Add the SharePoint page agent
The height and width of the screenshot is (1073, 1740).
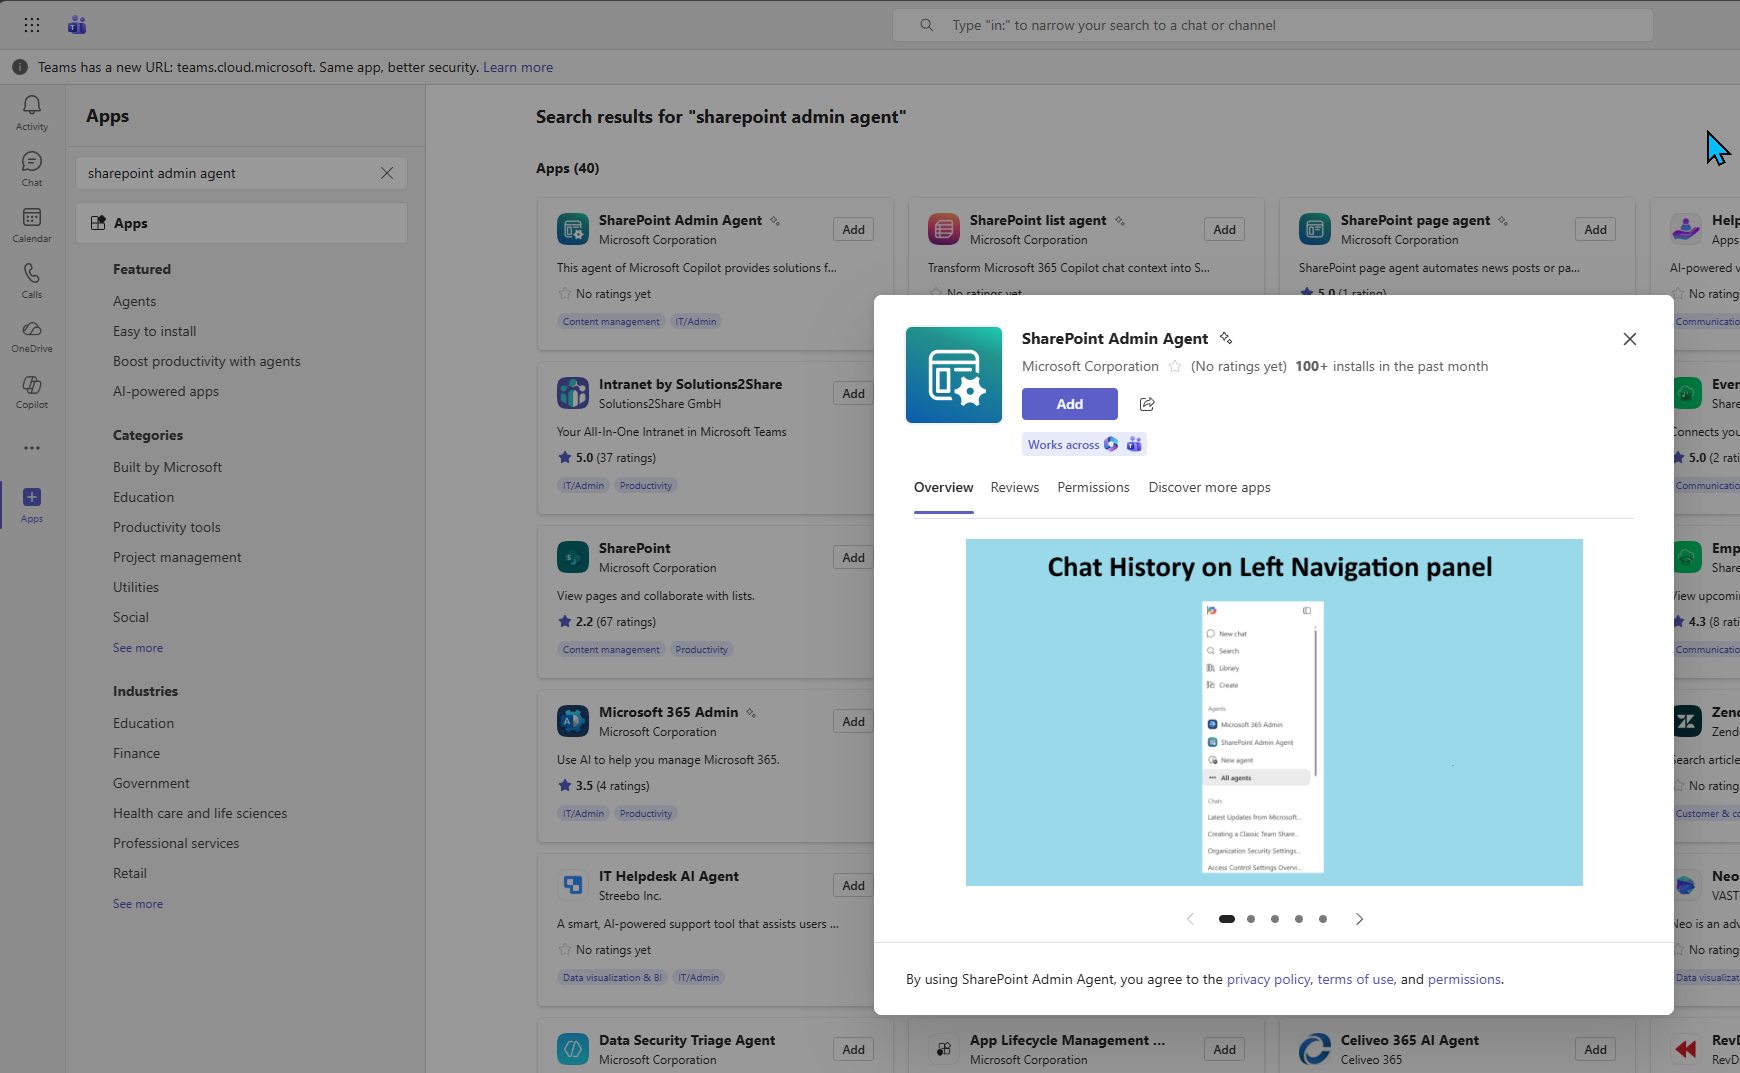[x=1595, y=229]
